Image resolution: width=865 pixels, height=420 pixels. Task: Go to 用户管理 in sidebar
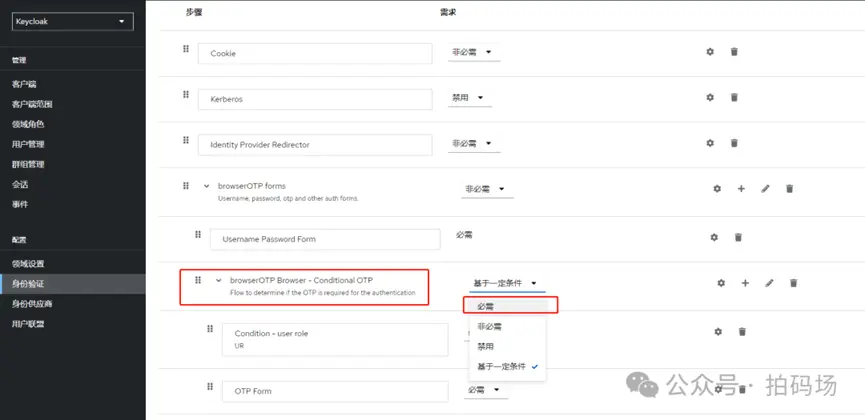[28, 144]
